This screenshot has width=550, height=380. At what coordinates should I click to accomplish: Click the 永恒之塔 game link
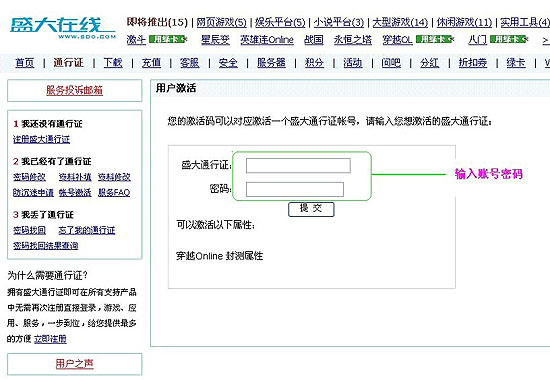(x=353, y=40)
